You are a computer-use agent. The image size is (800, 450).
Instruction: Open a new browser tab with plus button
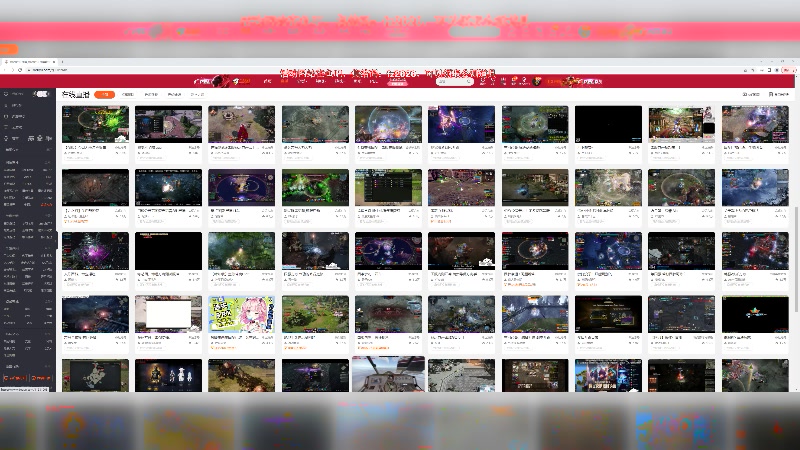pyautogui.click(x=62, y=62)
